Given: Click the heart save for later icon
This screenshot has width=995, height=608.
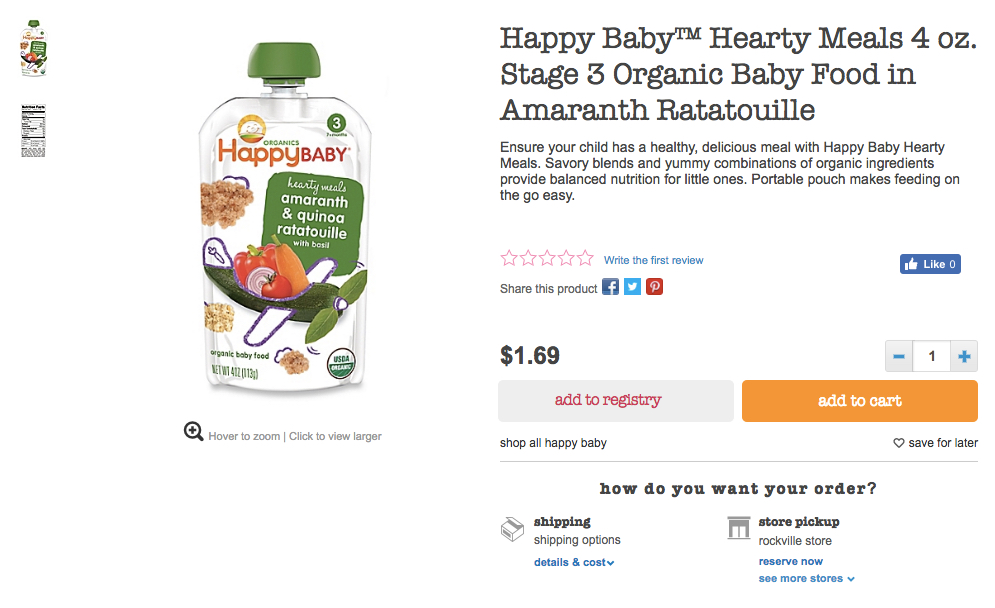Looking at the screenshot, I should click(x=899, y=443).
